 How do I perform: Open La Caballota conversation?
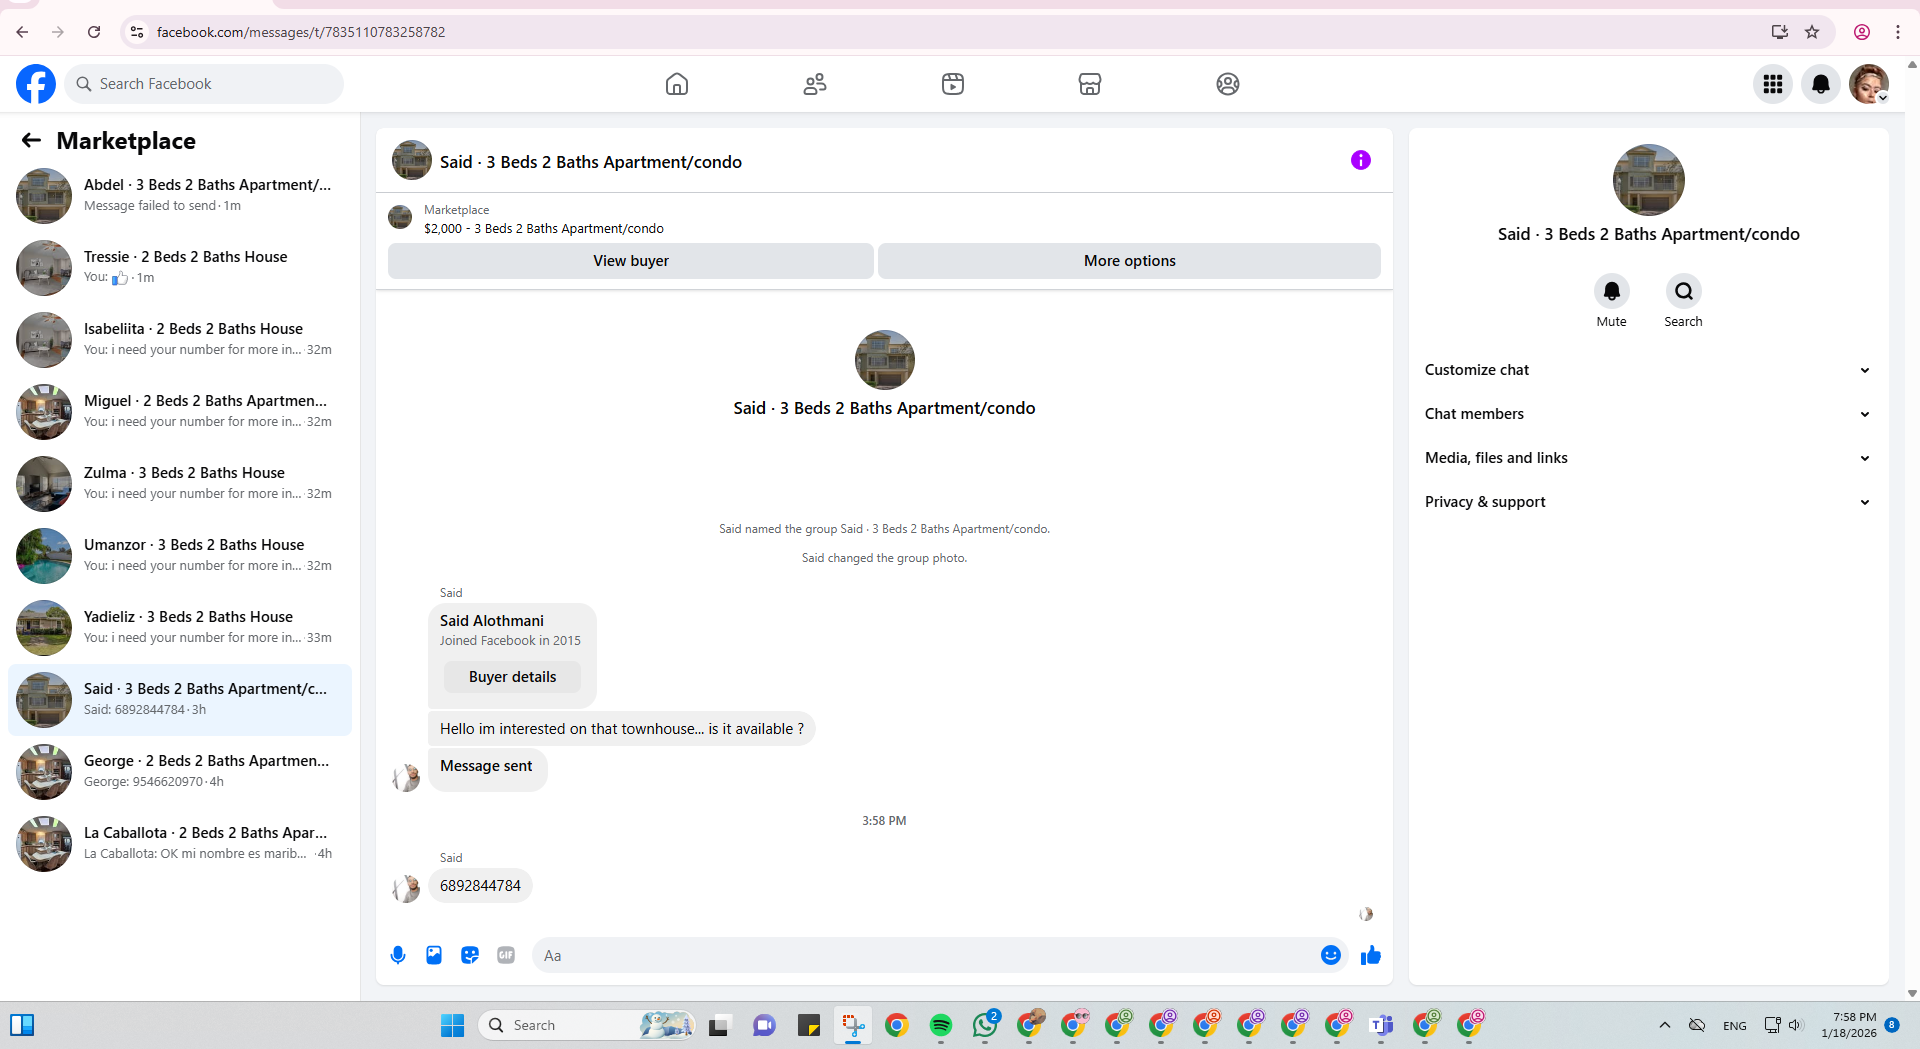pyautogui.click(x=180, y=843)
